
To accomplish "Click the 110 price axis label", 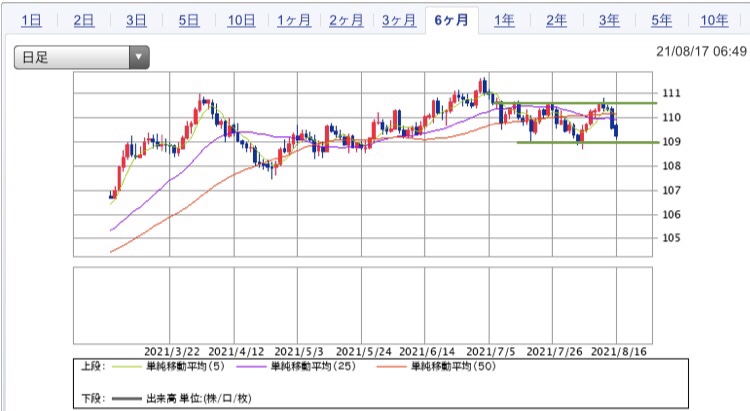I will [671, 117].
